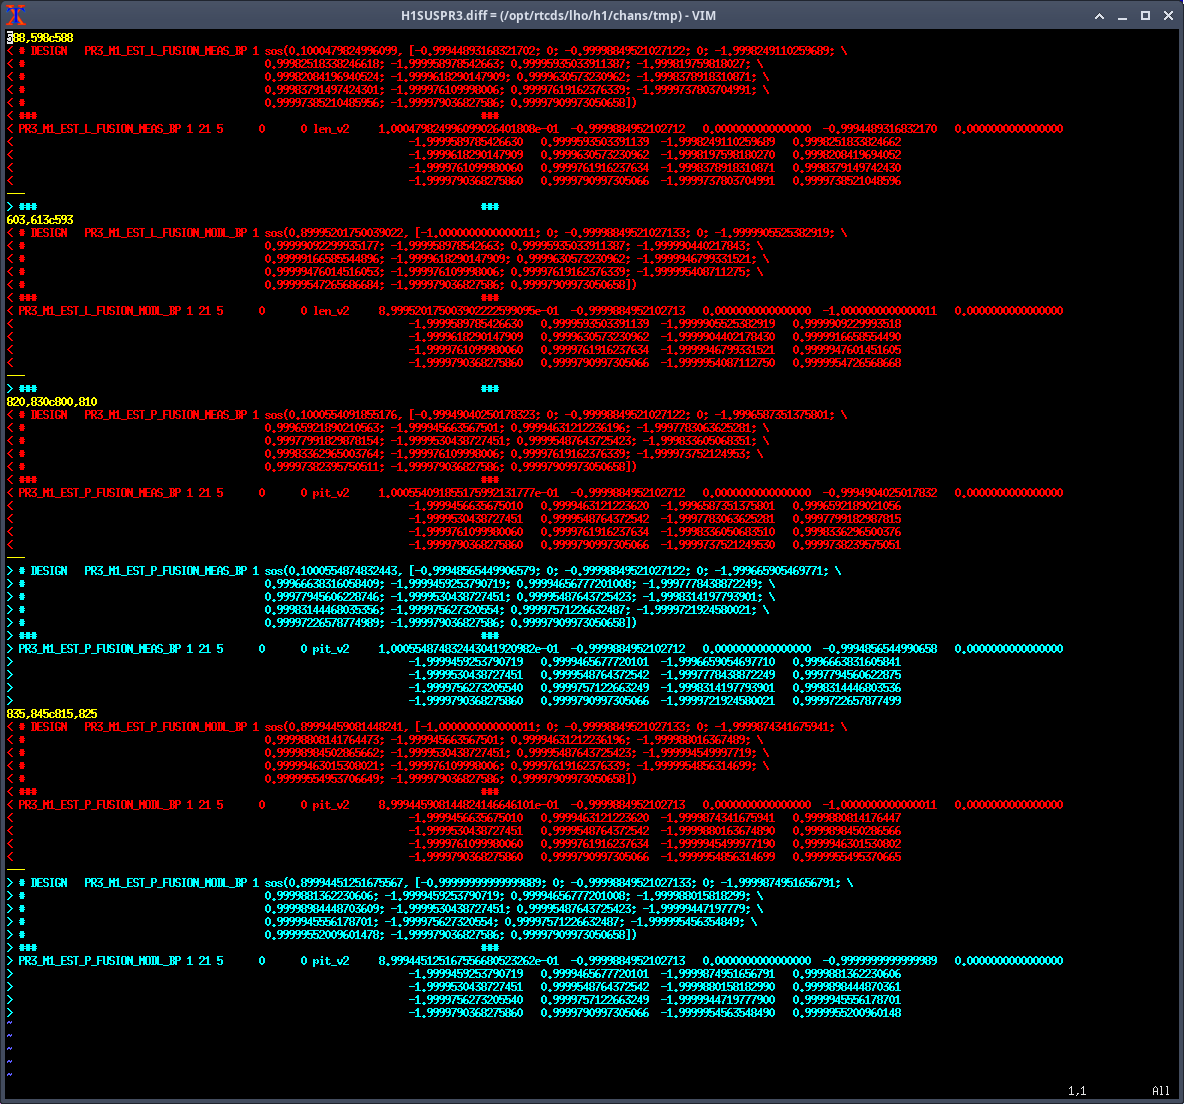Image resolution: width=1184 pixels, height=1104 pixels.
Task: Click the 1,1 cursor position in status line
Action: [x=1077, y=1091]
